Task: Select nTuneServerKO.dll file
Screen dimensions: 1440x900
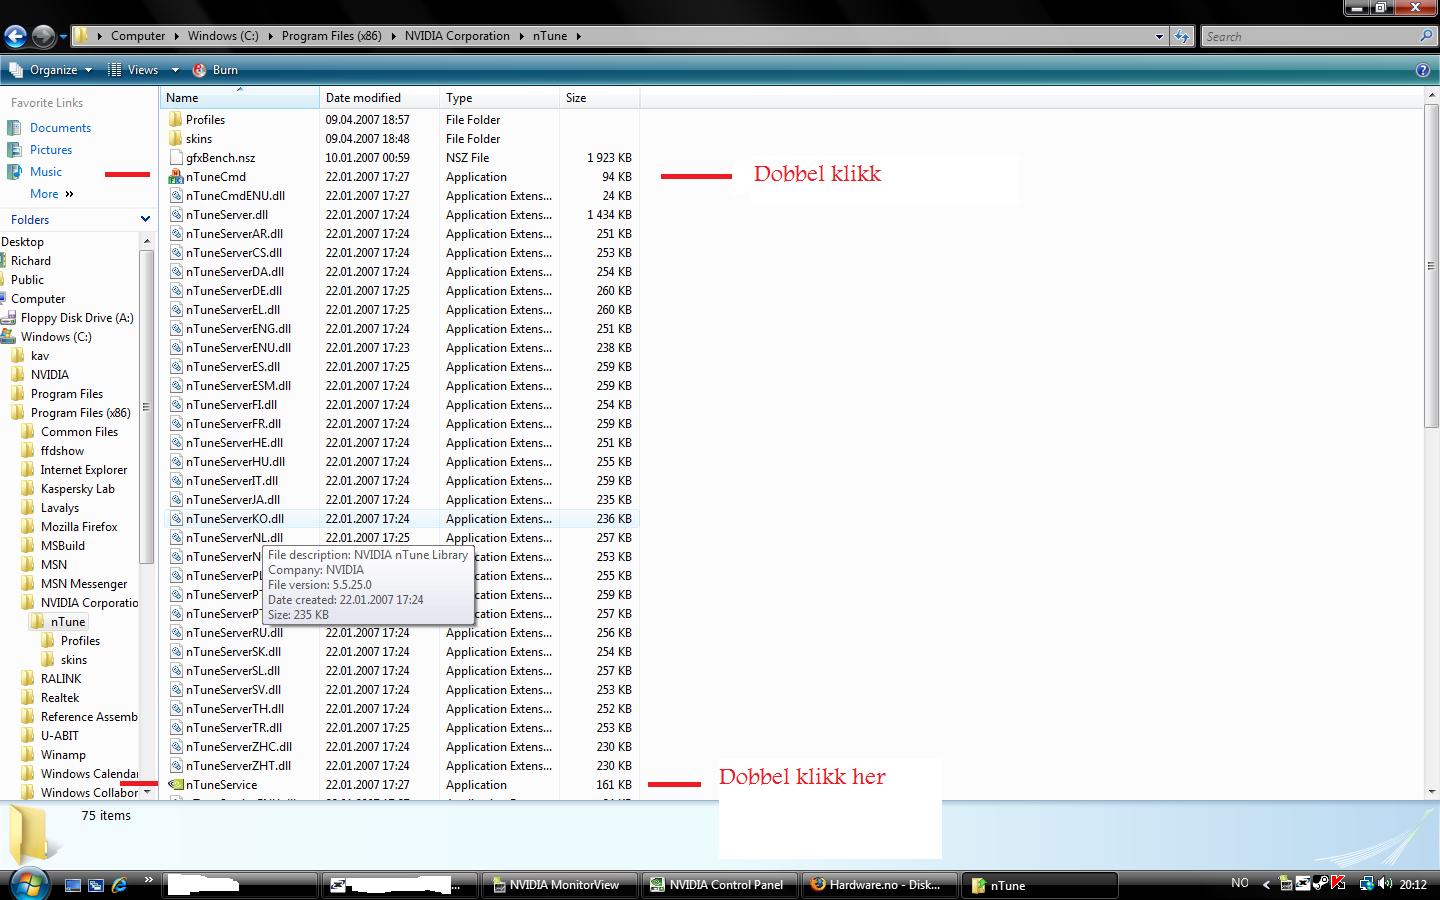Action: click(234, 519)
